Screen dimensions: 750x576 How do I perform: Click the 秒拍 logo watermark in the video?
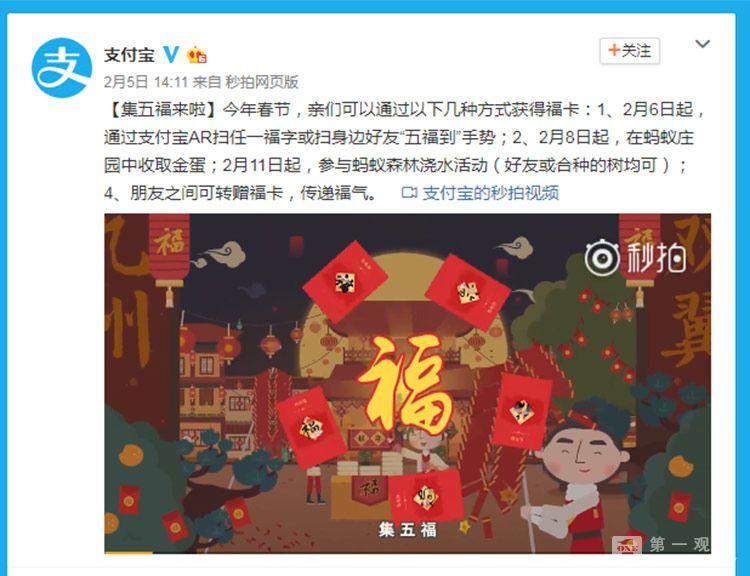(636, 257)
